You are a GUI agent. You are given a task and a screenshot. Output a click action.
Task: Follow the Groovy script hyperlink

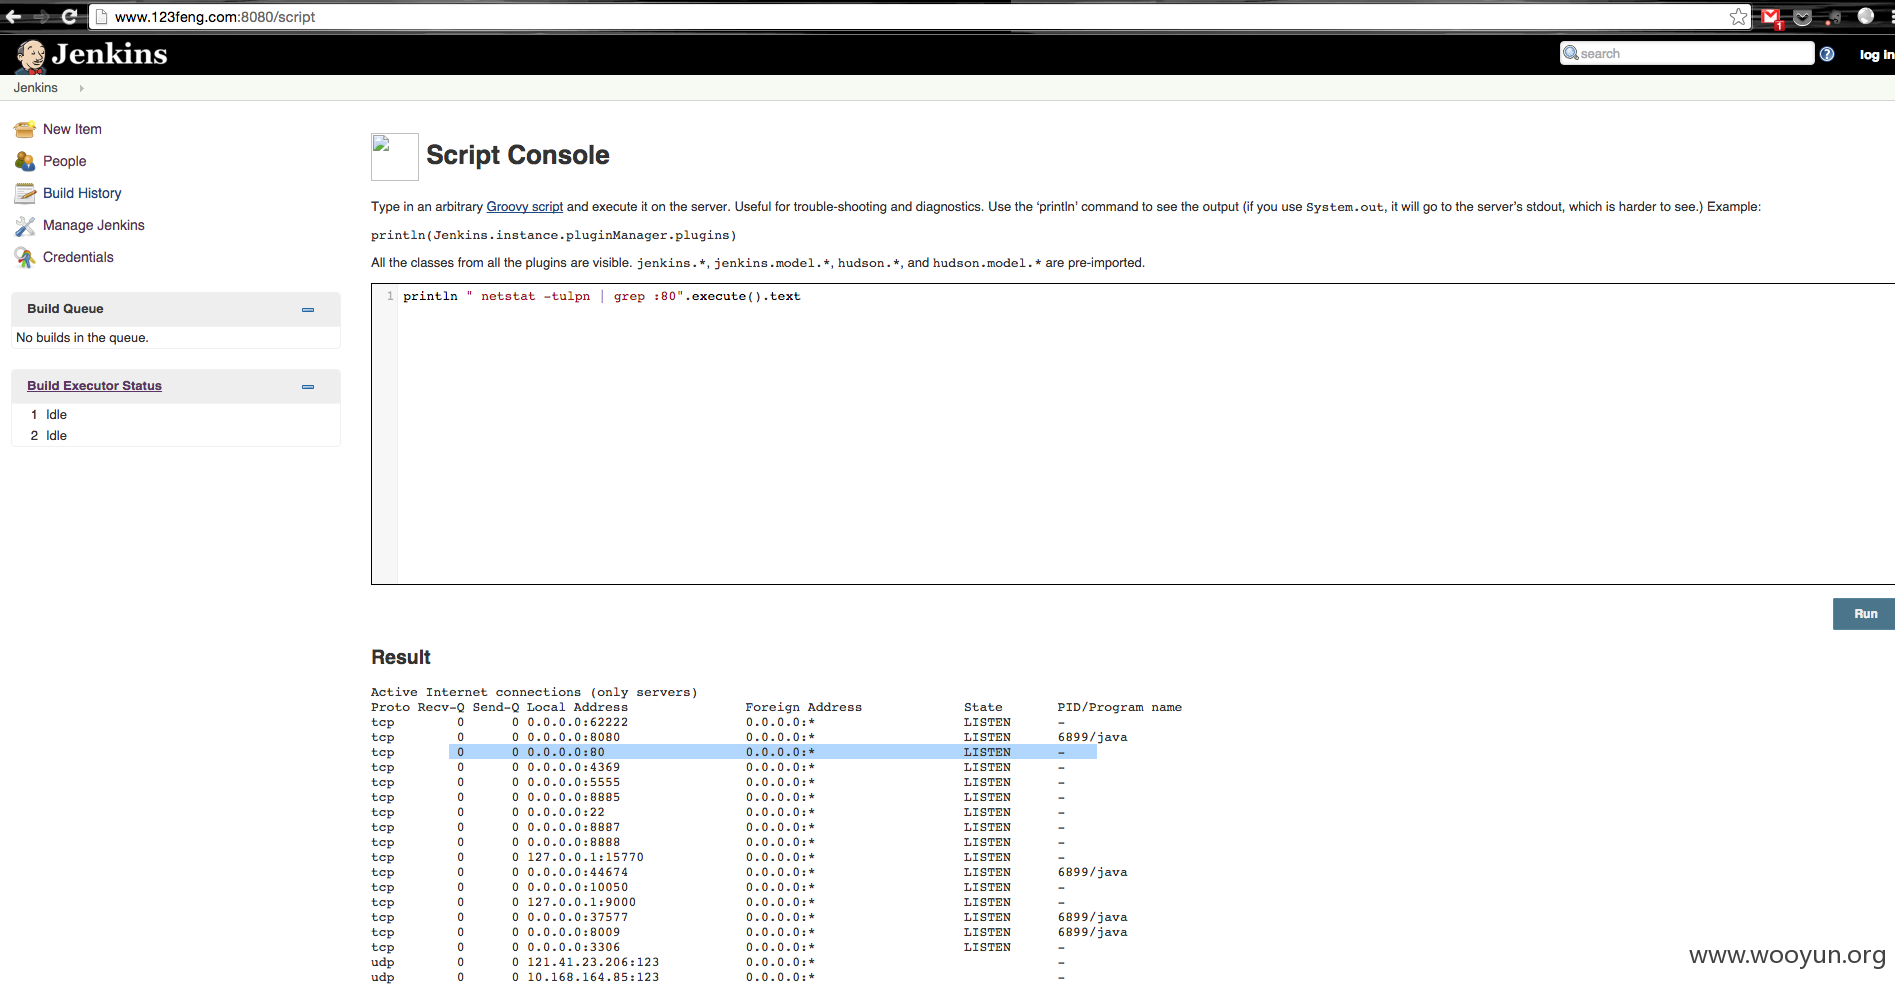point(525,207)
